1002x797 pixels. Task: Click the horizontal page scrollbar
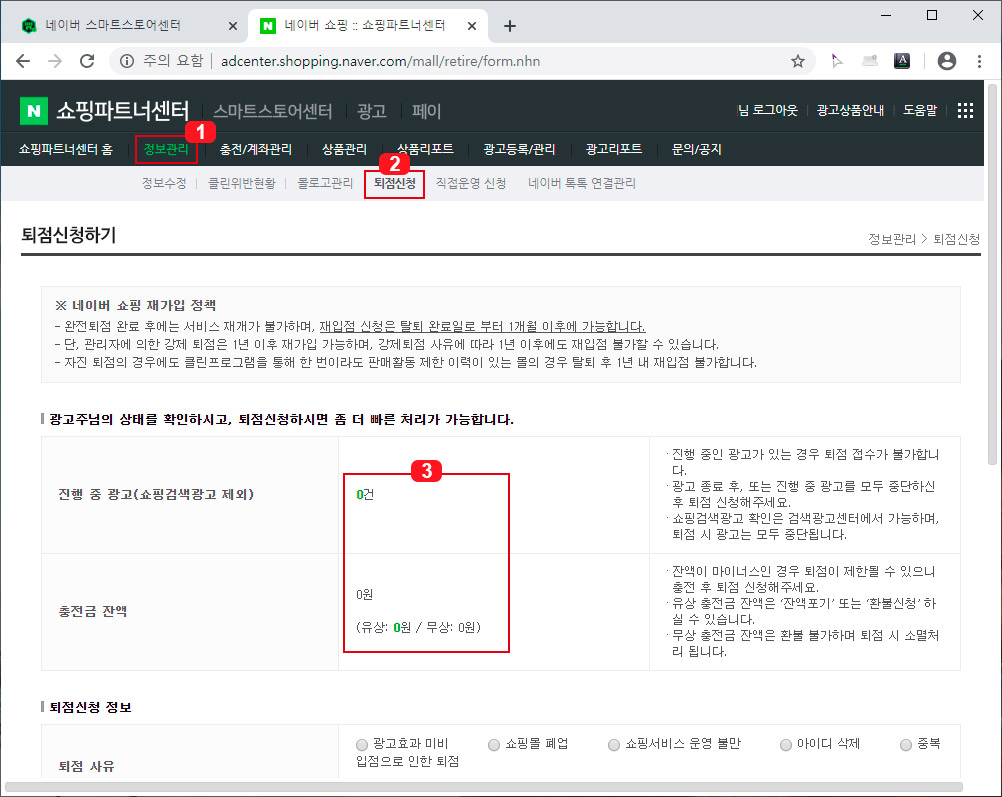(484, 787)
